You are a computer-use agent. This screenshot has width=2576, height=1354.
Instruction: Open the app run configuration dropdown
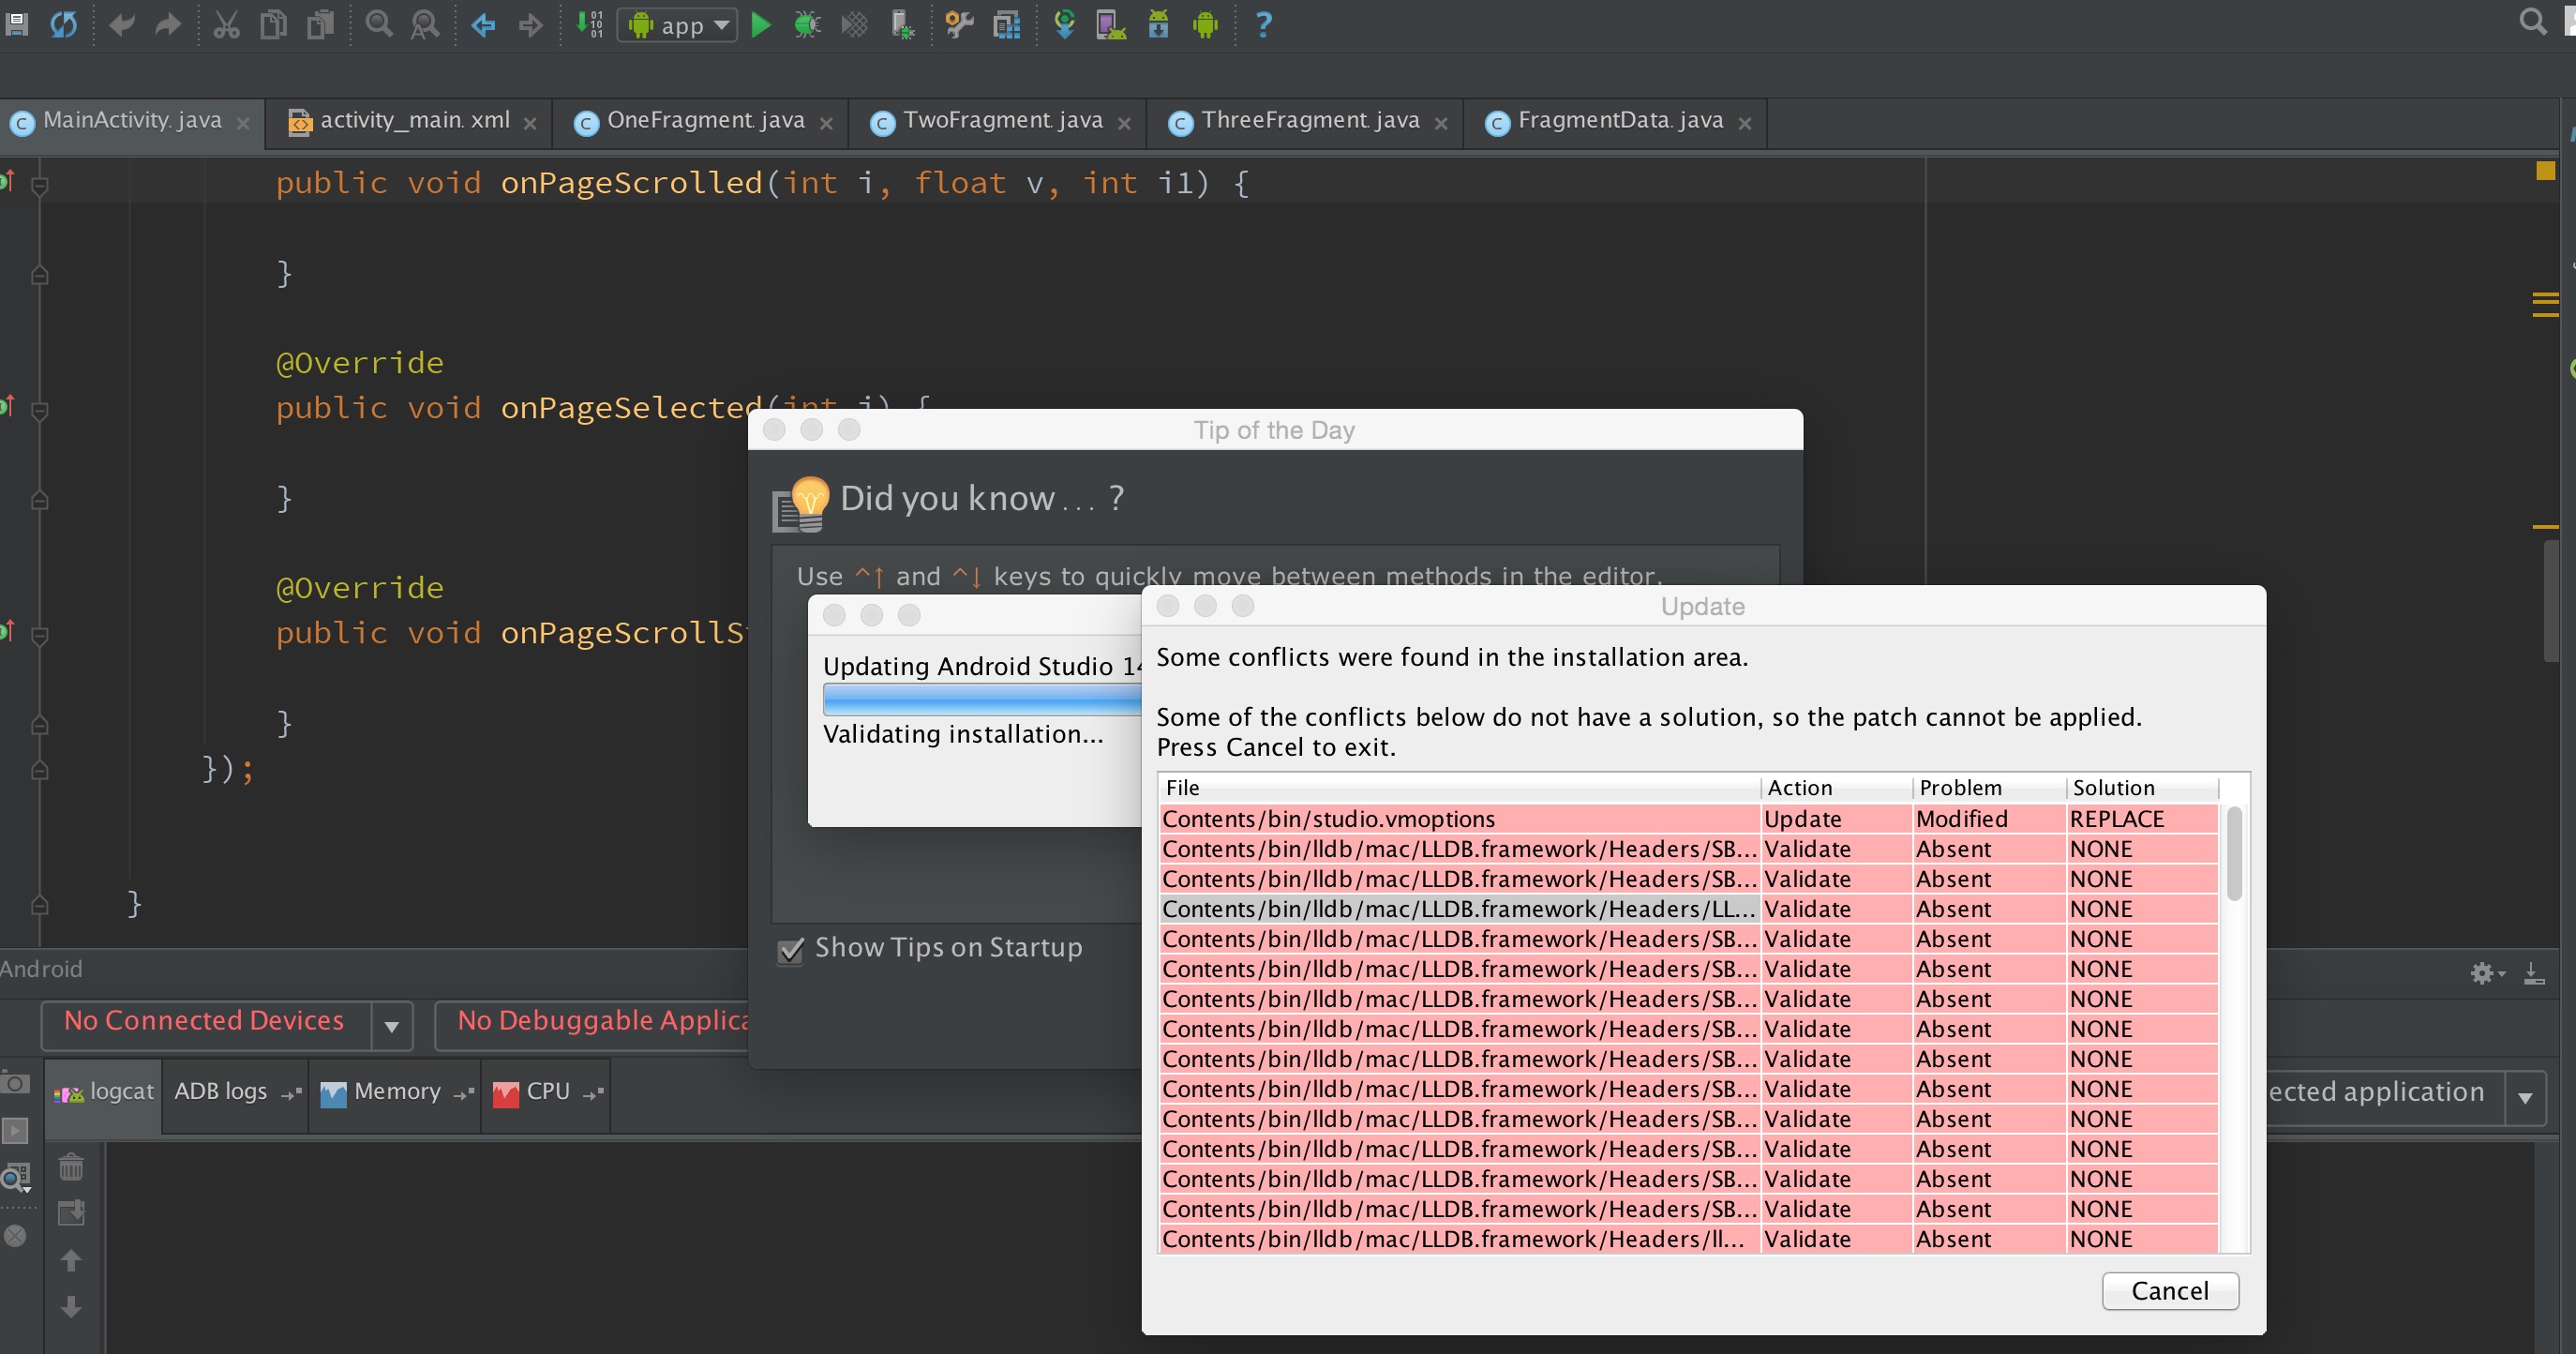677,25
